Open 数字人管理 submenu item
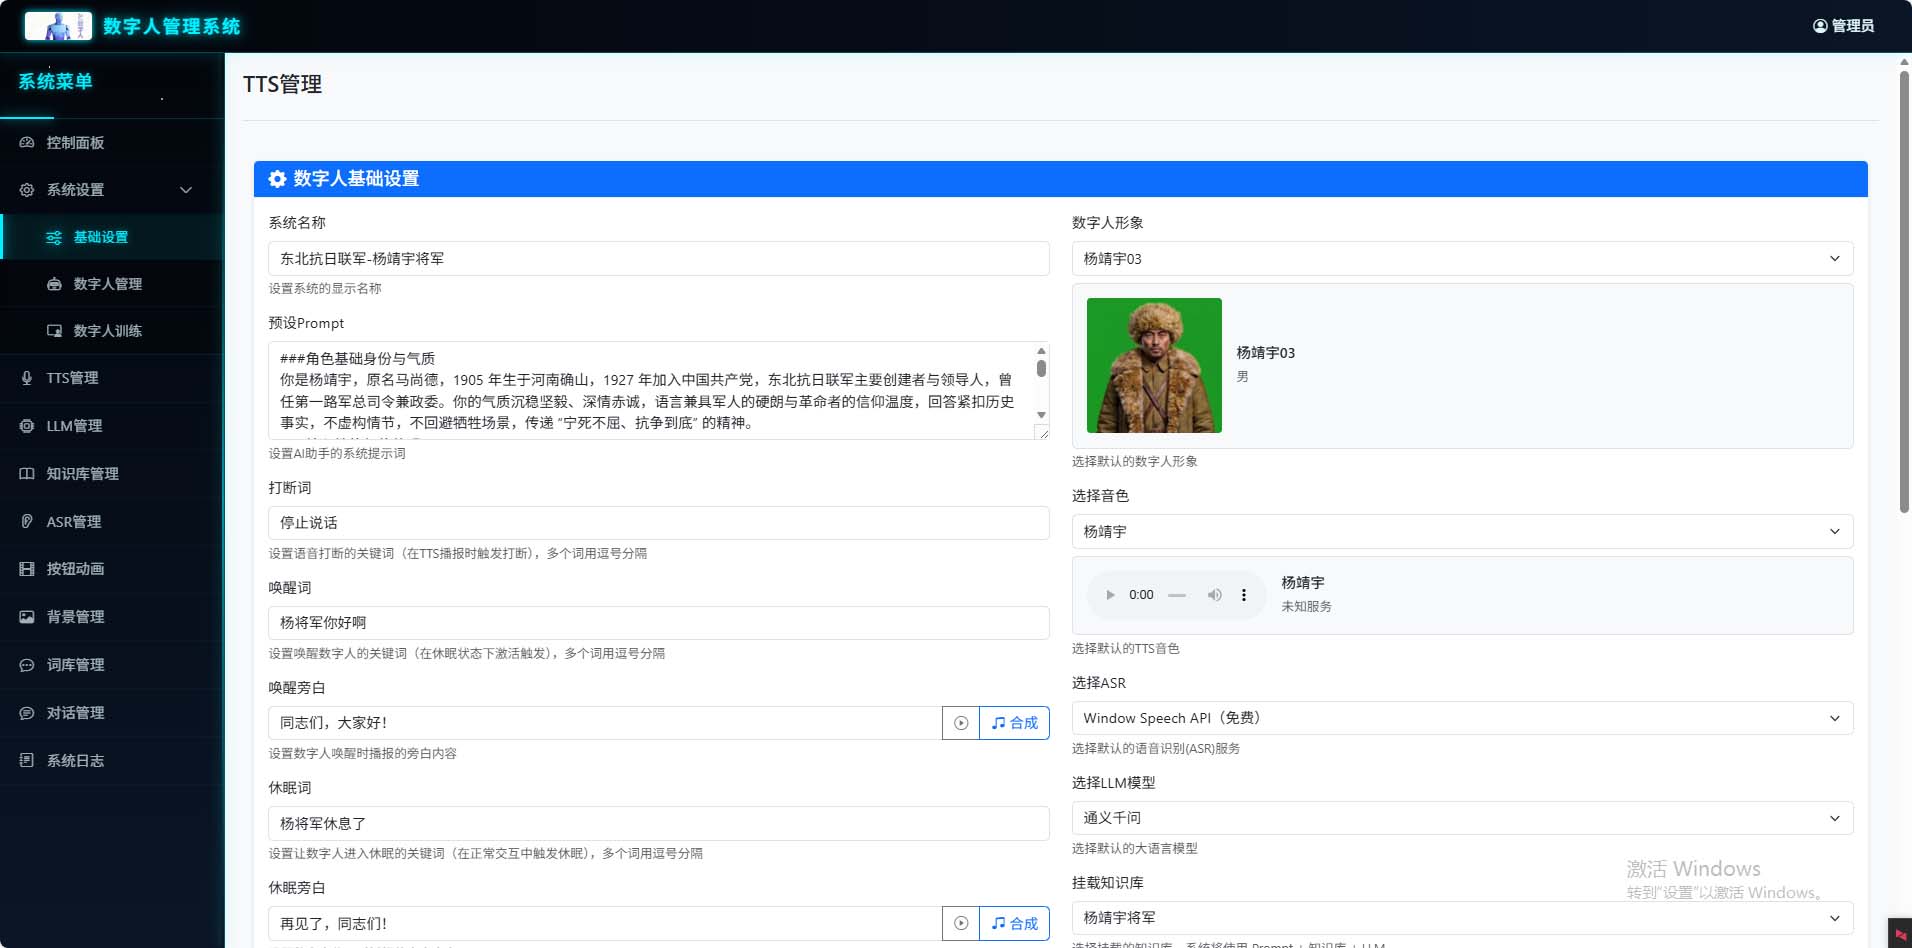The height and width of the screenshot is (948, 1912). click(107, 284)
